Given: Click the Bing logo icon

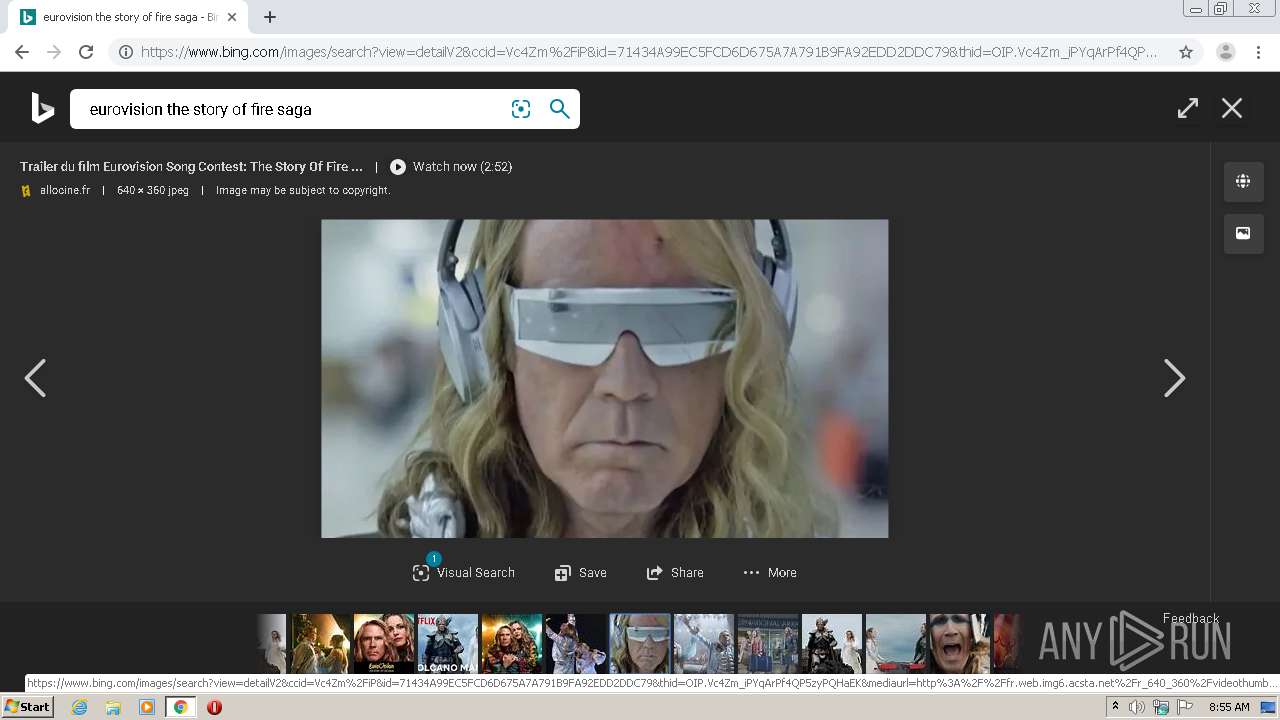Looking at the screenshot, I should click(x=42, y=108).
